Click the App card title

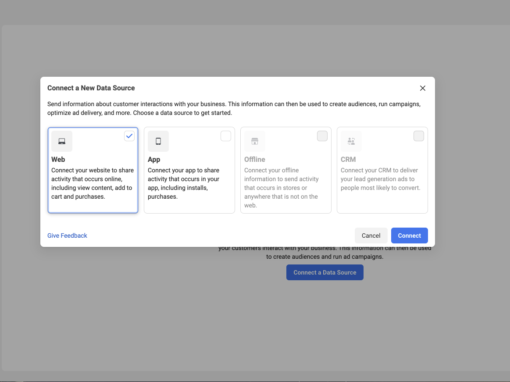[x=154, y=159]
